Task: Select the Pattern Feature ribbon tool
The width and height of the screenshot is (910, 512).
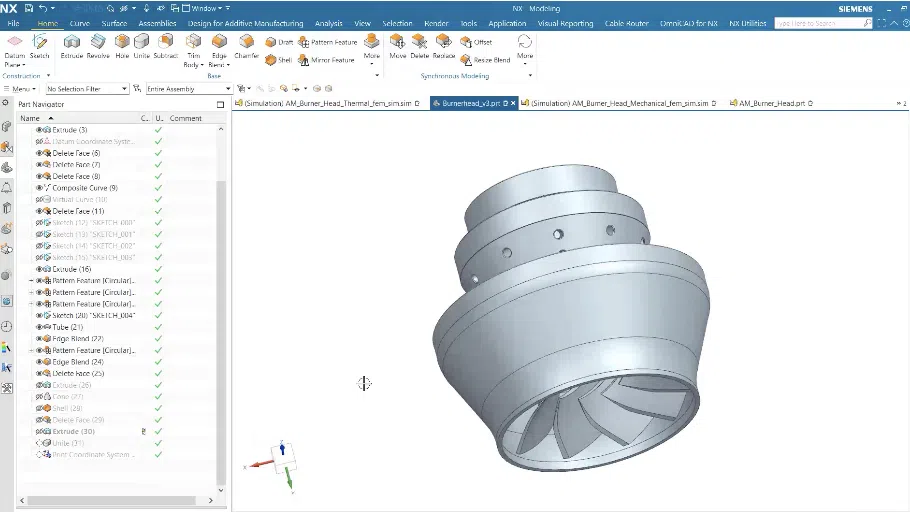Action: click(328, 42)
